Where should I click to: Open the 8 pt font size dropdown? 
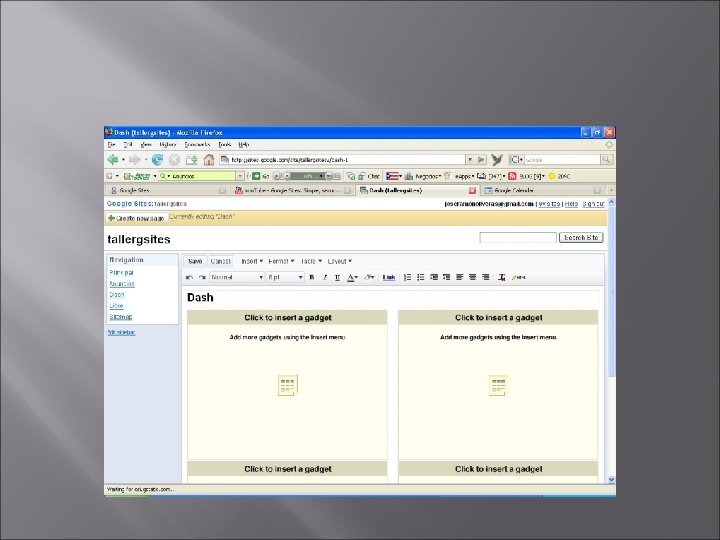(285, 277)
